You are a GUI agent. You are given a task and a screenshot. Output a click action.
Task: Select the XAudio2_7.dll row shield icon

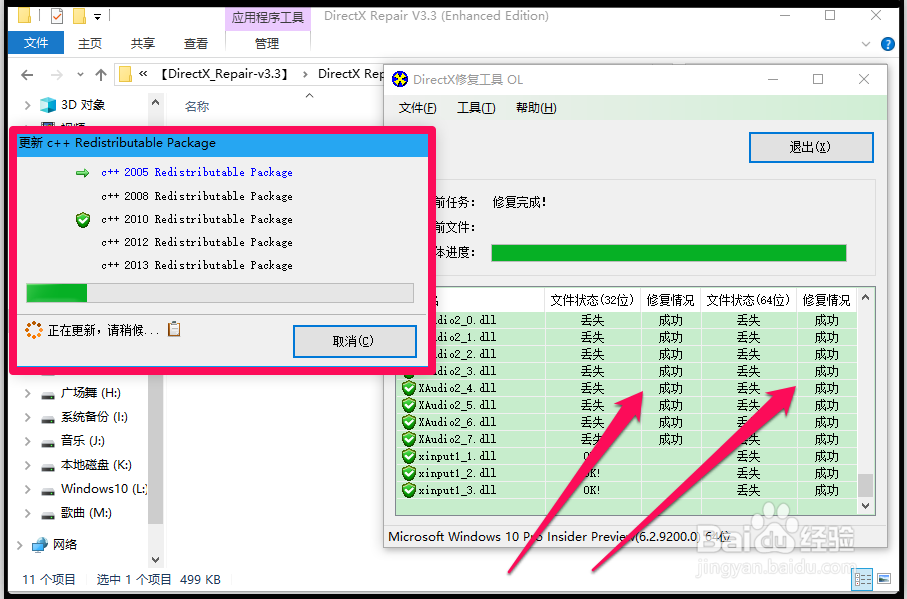click(x=409, y=439)
